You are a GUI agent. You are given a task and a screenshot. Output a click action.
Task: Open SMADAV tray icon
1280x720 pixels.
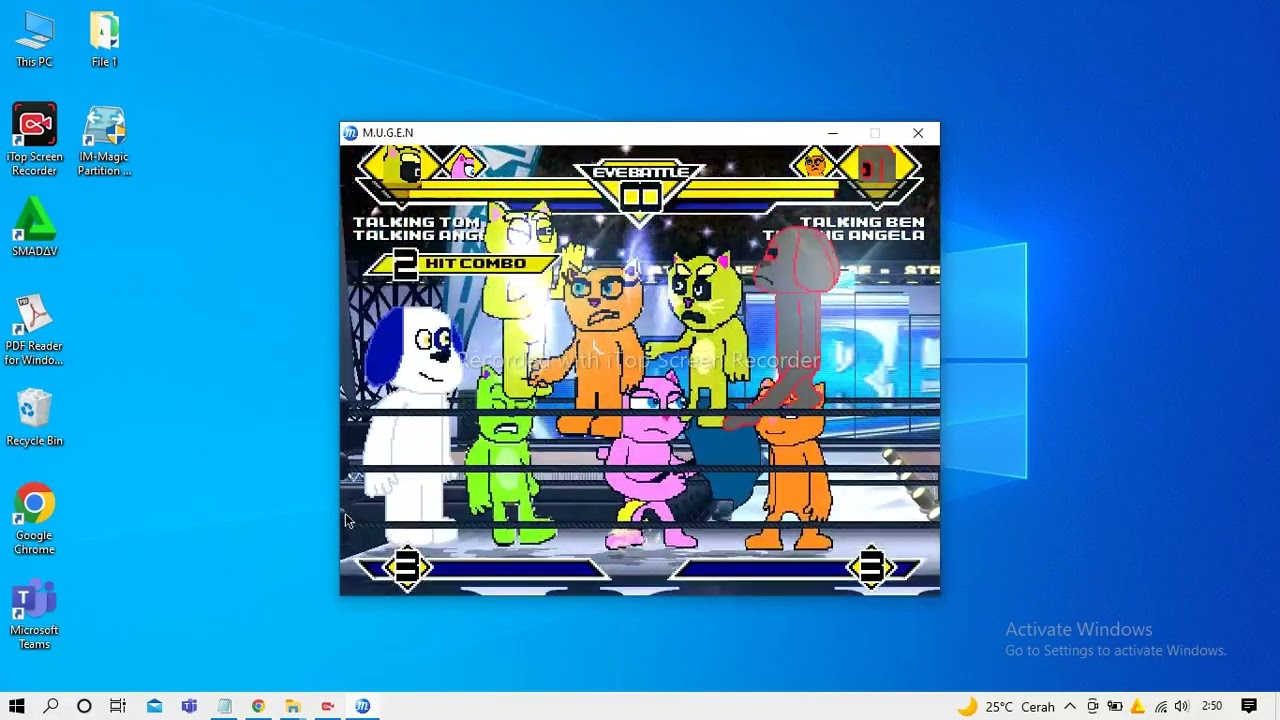[1137, 706]
